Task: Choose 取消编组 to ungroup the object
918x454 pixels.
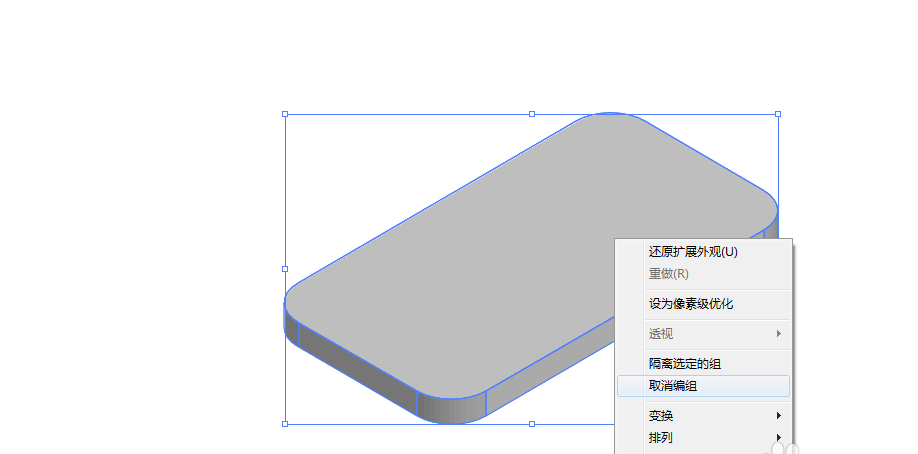Action: pyautogui.click(x=703, y=386)
